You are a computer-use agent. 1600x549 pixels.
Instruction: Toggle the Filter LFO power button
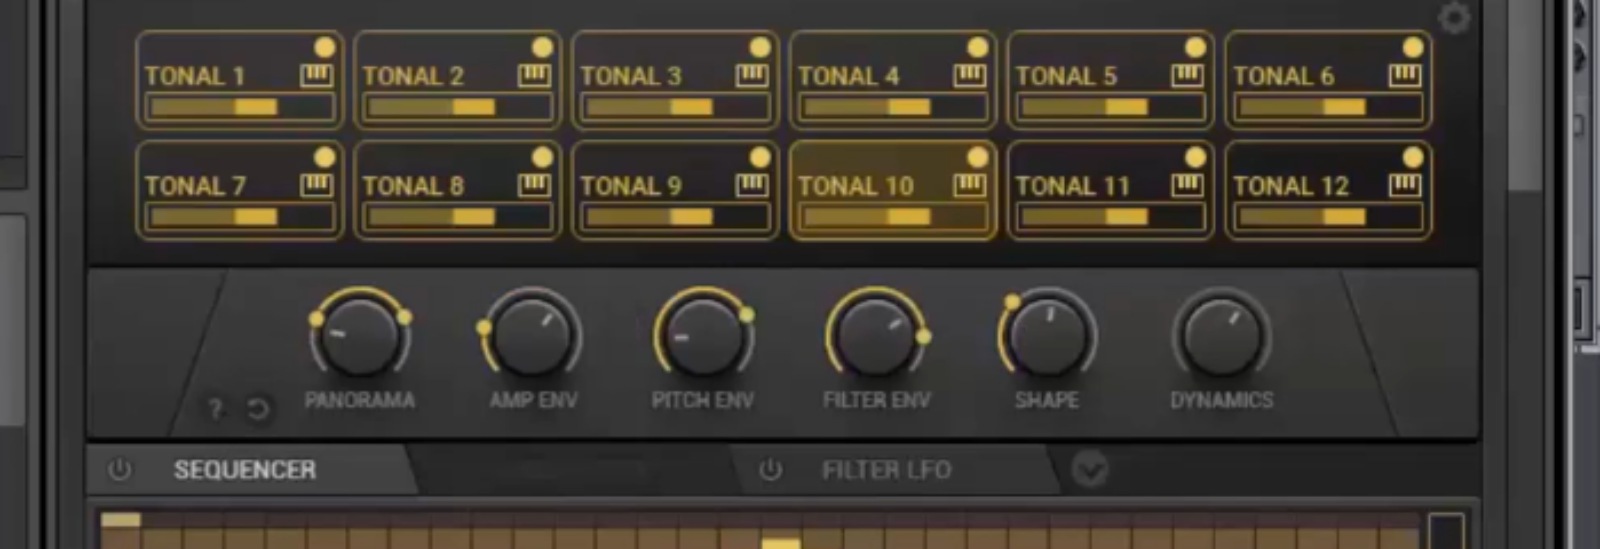[x=769, y=469]
